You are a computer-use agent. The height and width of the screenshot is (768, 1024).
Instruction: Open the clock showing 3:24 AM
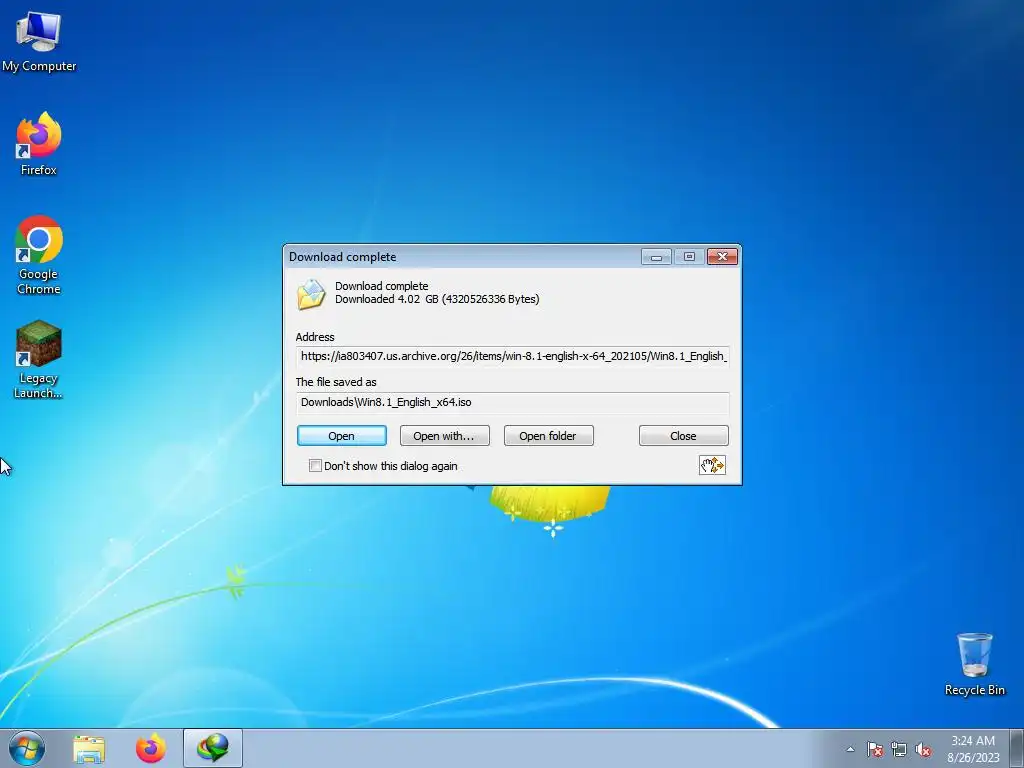tap(973, 748)
